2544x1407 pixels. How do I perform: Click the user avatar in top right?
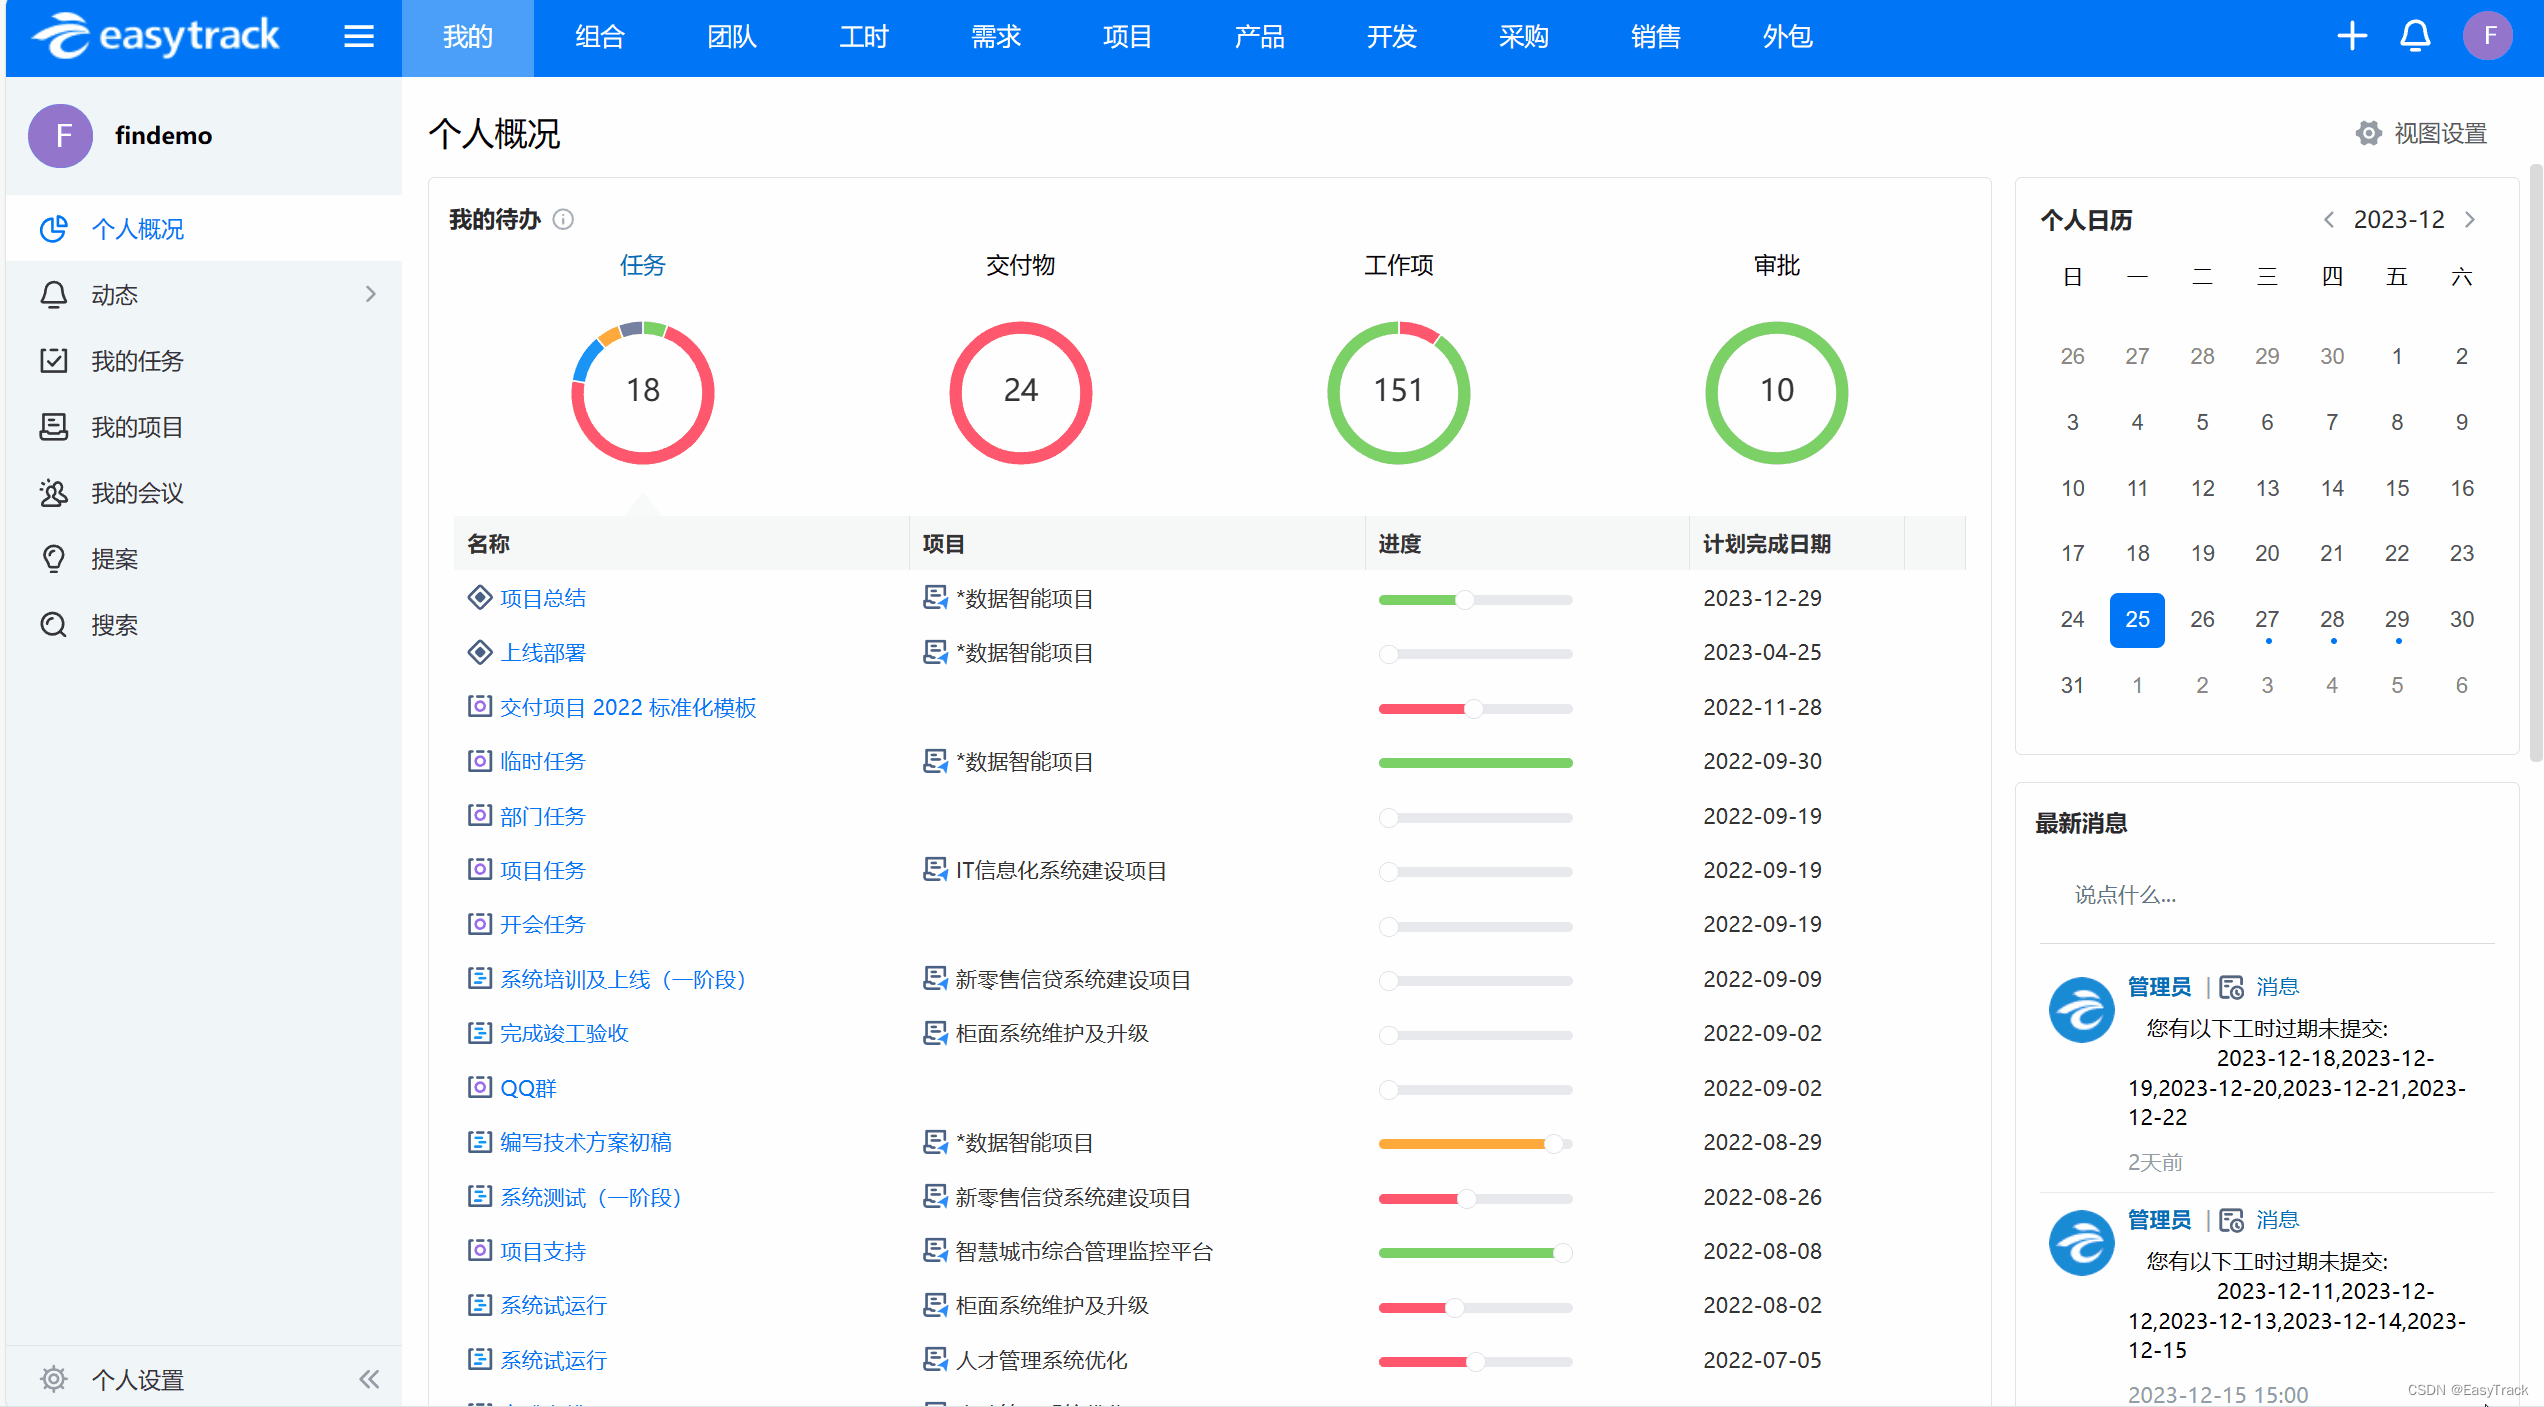[x=2487, y=37]
